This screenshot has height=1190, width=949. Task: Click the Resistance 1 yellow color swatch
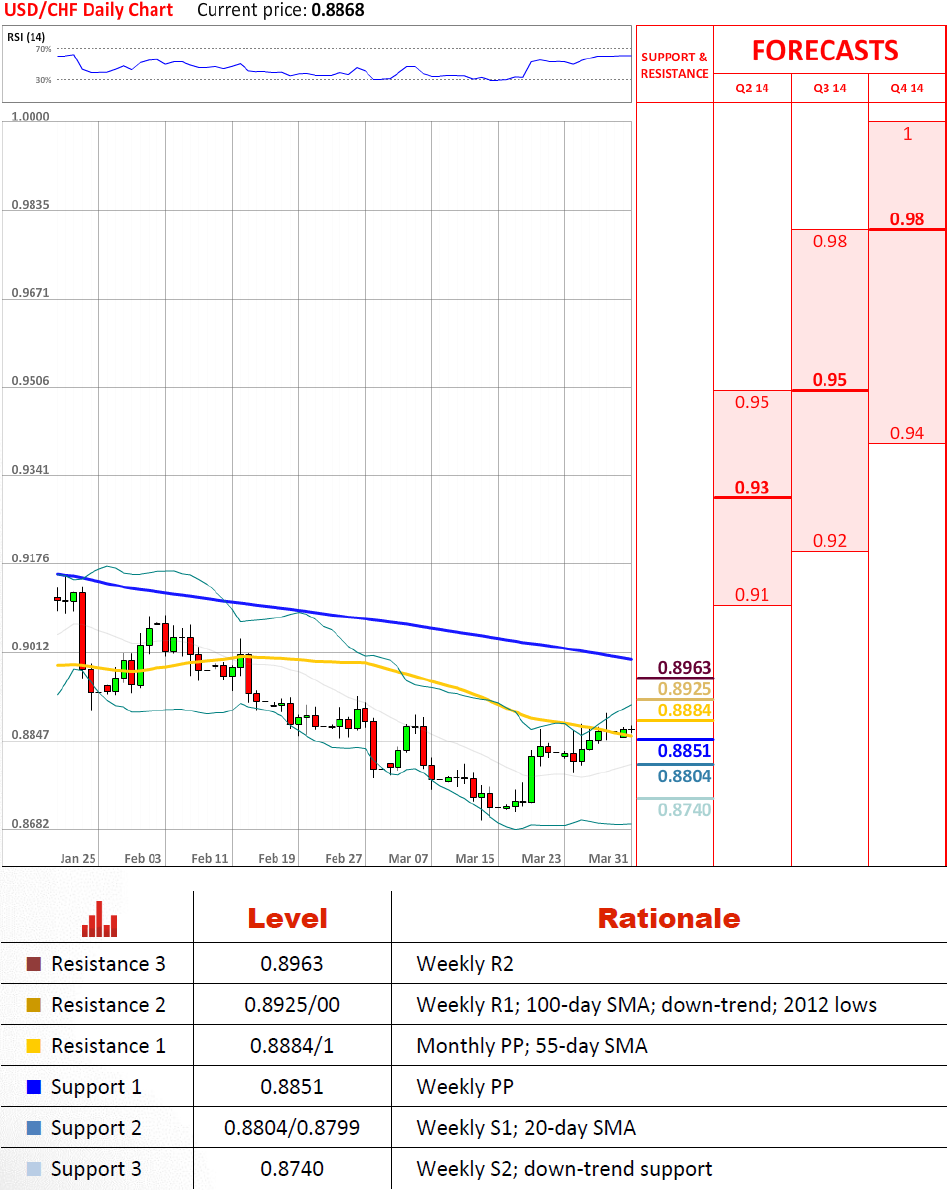point(33,1046)
